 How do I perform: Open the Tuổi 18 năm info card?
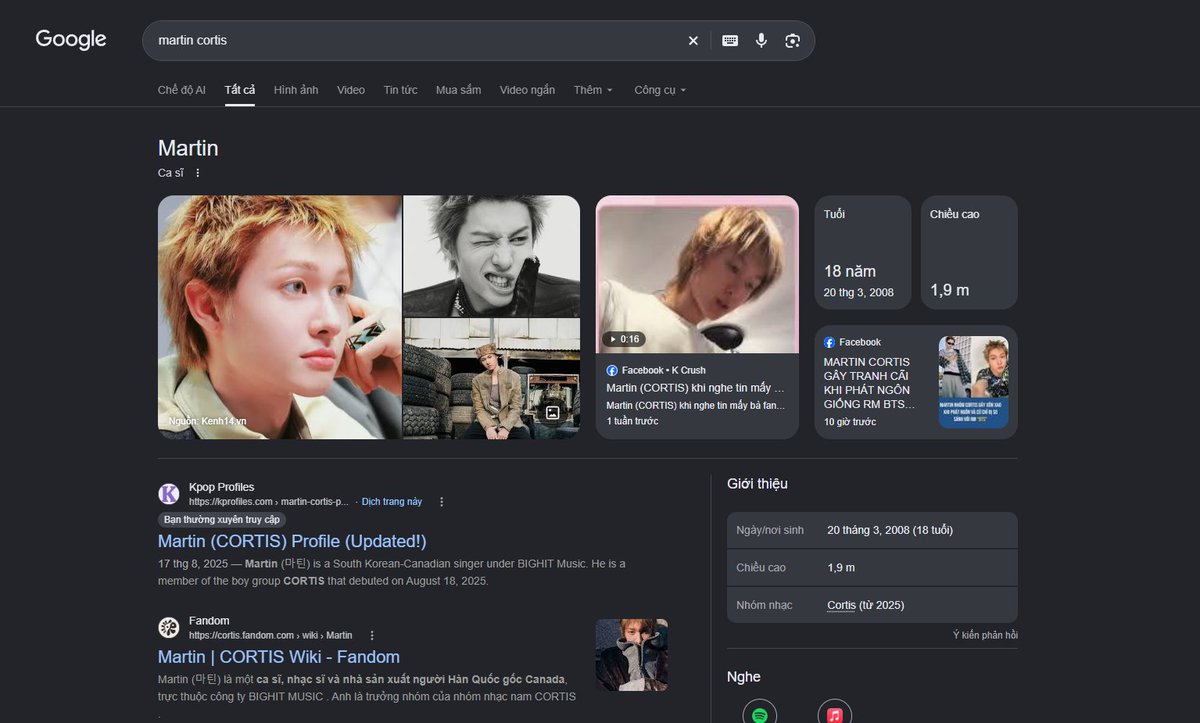point(863,252)
